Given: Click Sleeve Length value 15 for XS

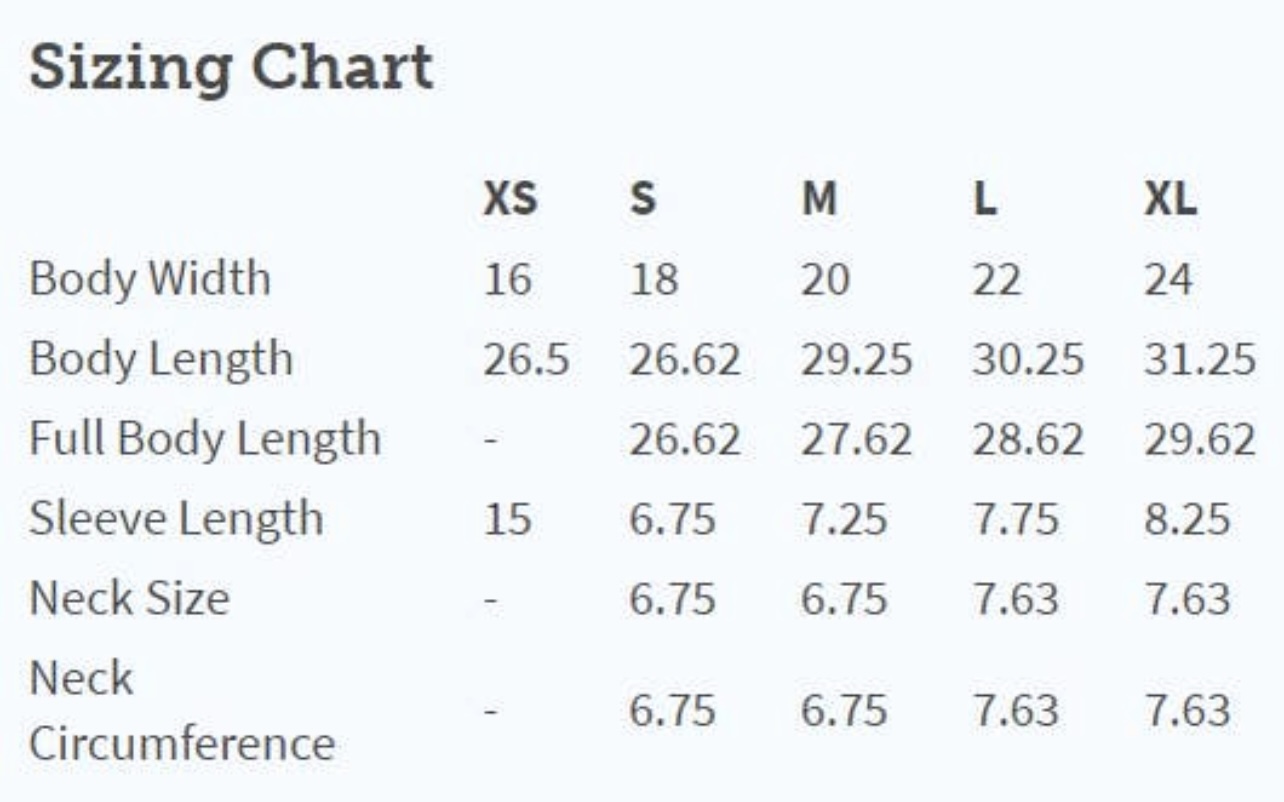Looking at the screenshot, I should pyautogui.click(x=507, y=519).
